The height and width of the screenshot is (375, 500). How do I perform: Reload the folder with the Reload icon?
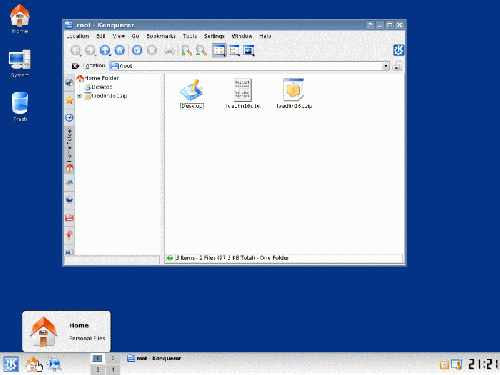pyautogui.click(x=137, y=51)
